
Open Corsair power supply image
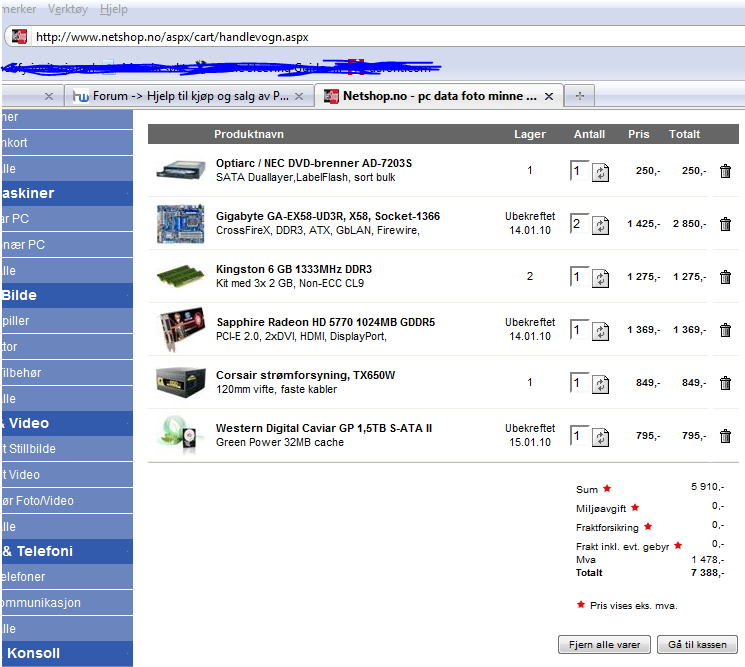181,382
